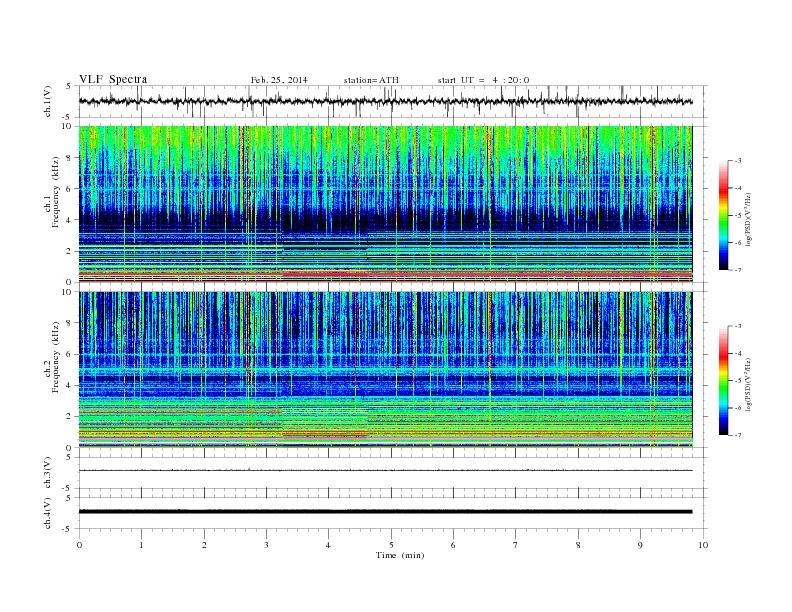792x612 pixels.
Task: Click the ch.3 flat waveform trace panel
Action: [393, 473]
